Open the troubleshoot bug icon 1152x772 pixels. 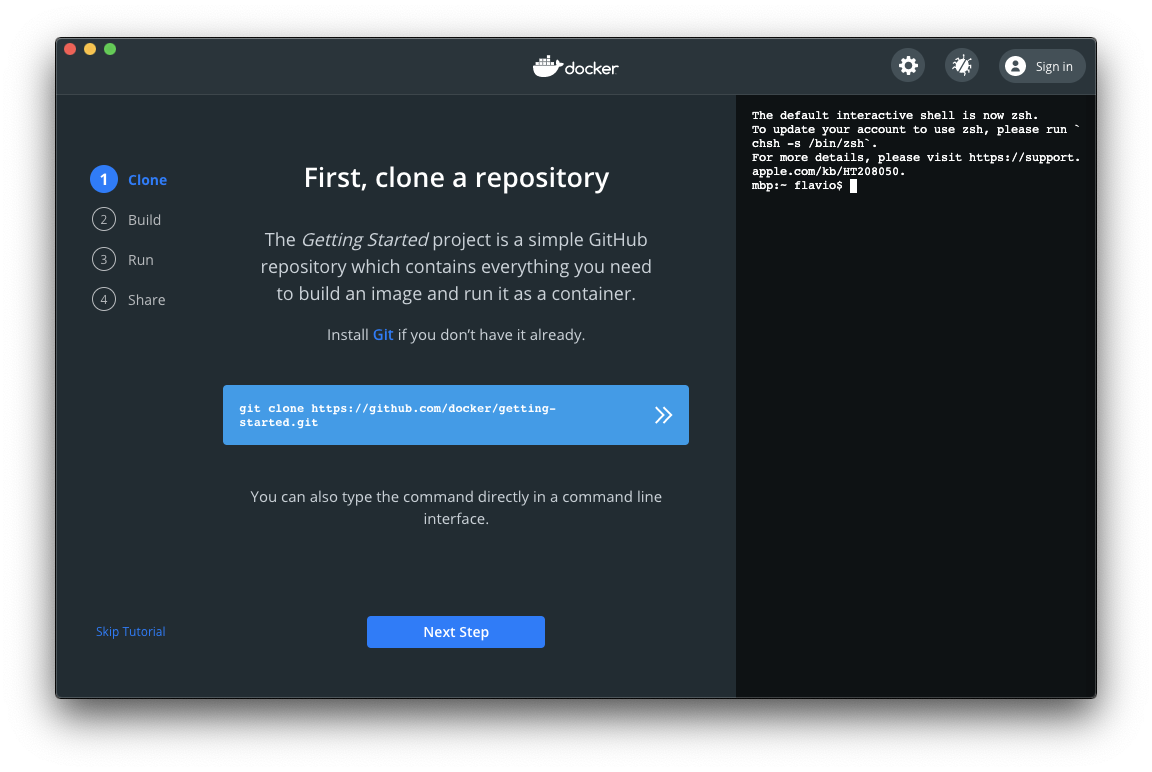[x=962, y=66]
